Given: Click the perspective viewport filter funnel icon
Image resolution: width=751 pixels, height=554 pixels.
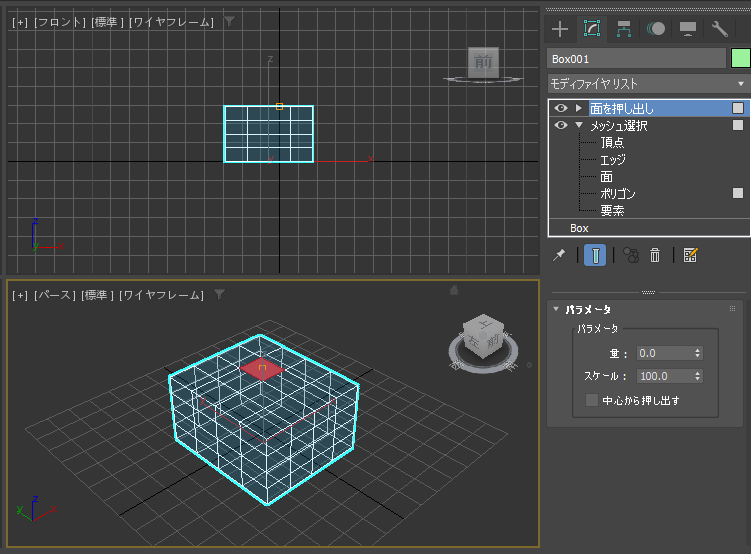Looking at the screenshot, I should pos(219,294).
